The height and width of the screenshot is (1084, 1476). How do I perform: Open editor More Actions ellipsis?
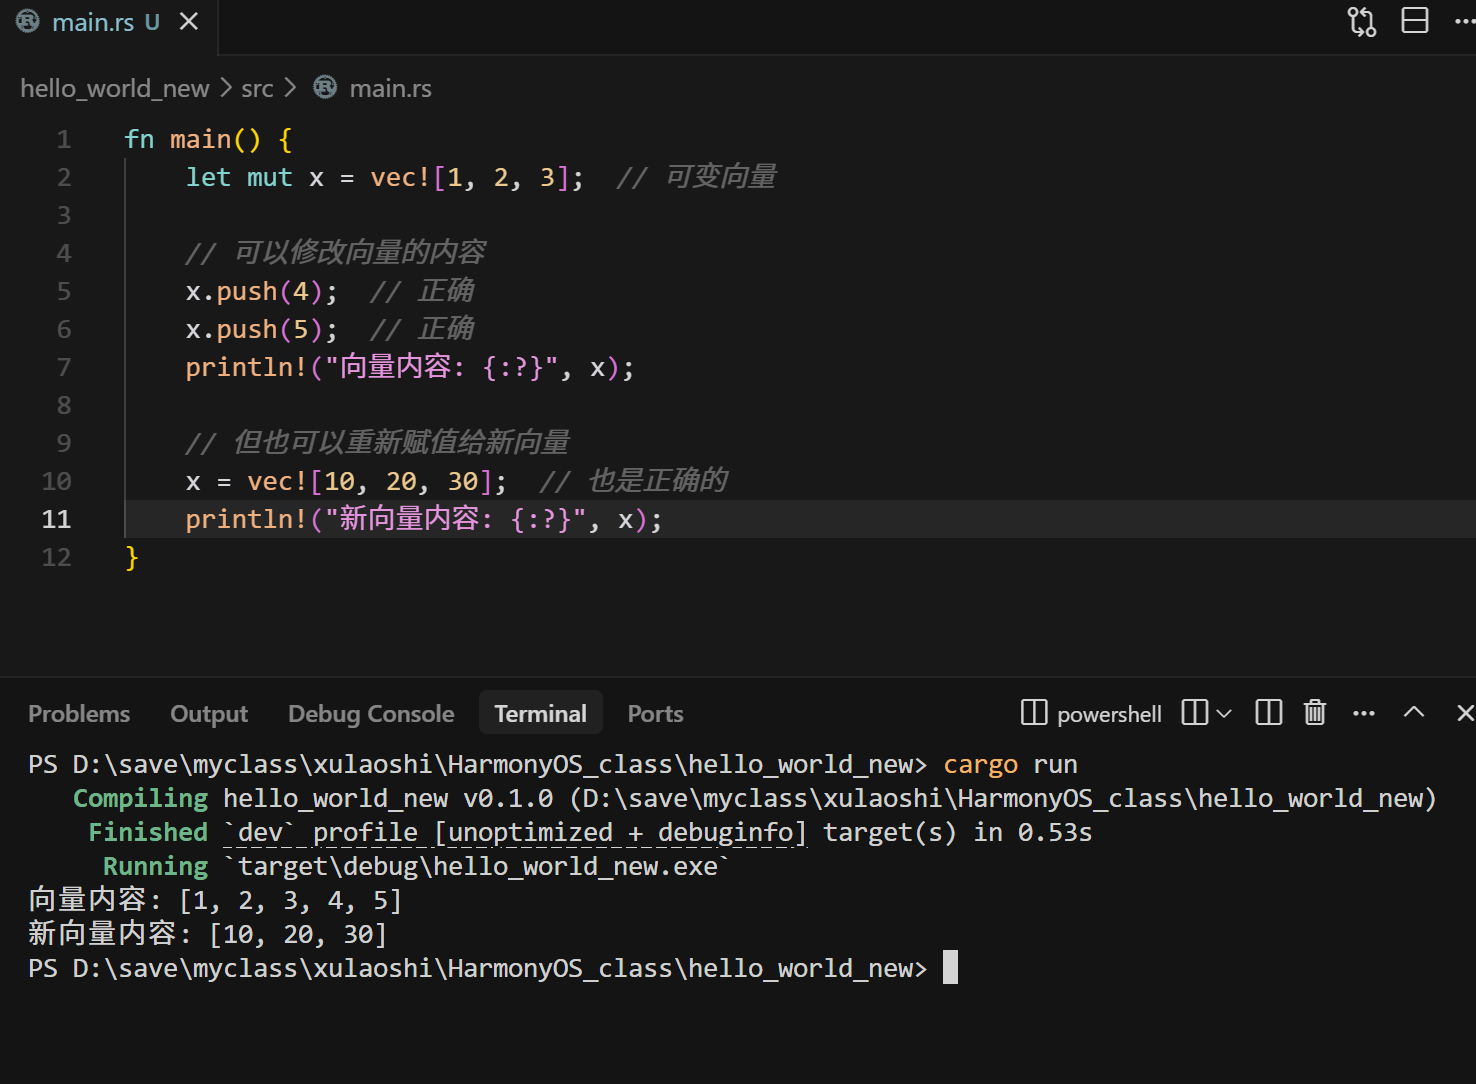point(1464,21)
